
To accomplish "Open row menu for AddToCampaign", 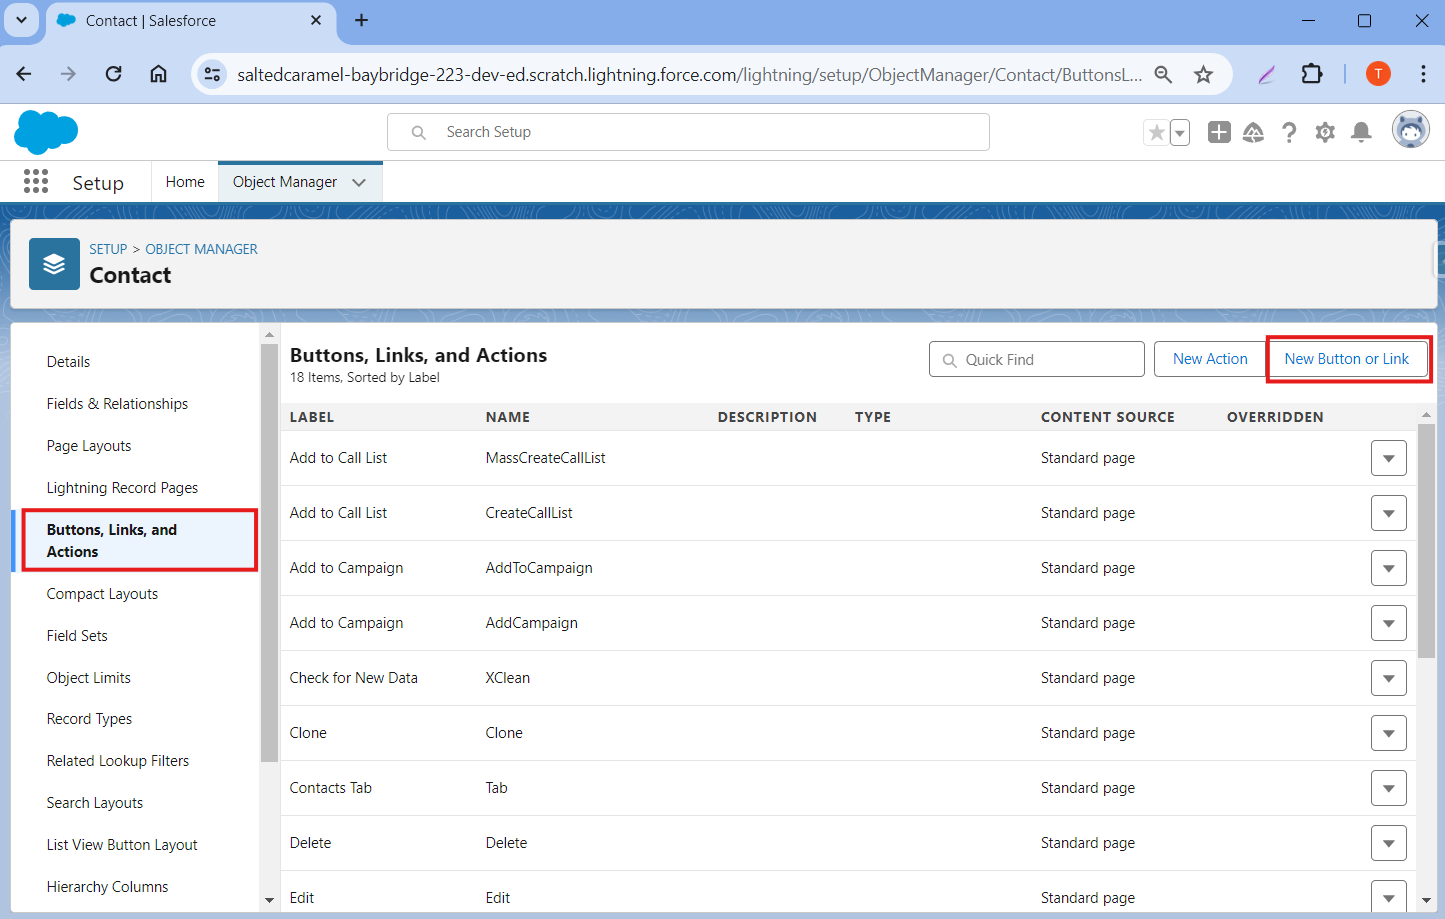I will tap(1388, 568).
